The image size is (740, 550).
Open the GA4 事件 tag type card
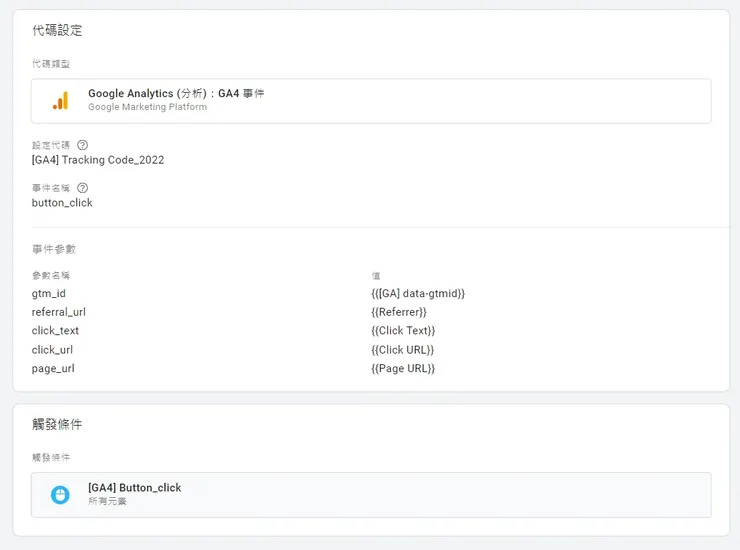point(371,101)
